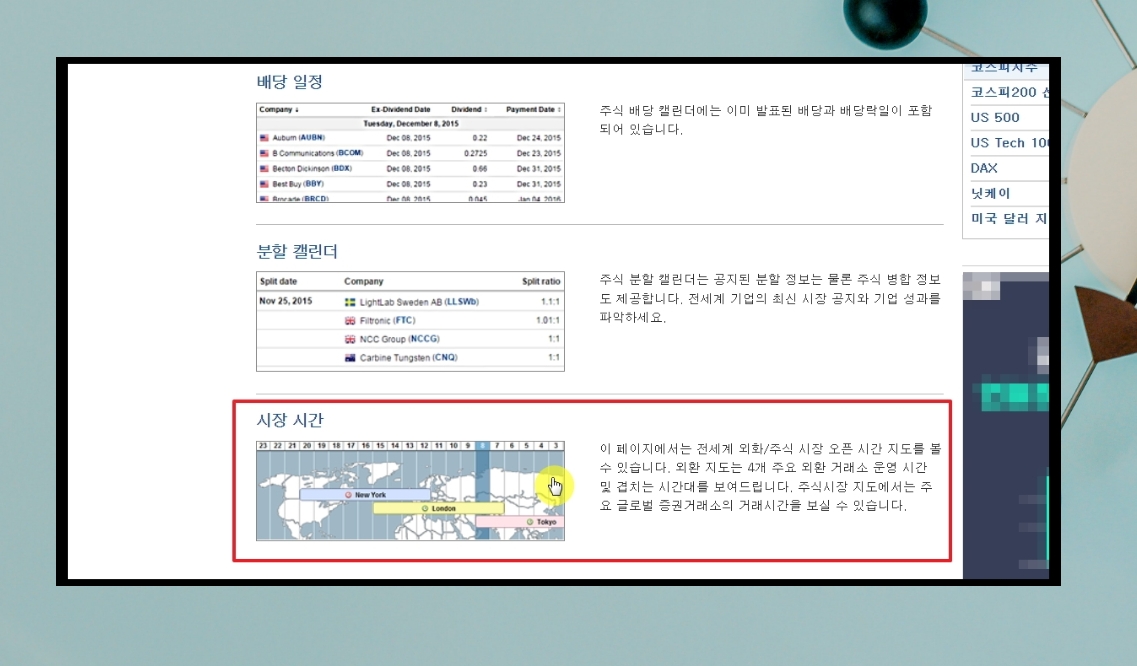The width and height of the screenshot is (1137, 666).
Task: Click the New York bar on the map
Action: pyautogui.click(x=365, y=495)
